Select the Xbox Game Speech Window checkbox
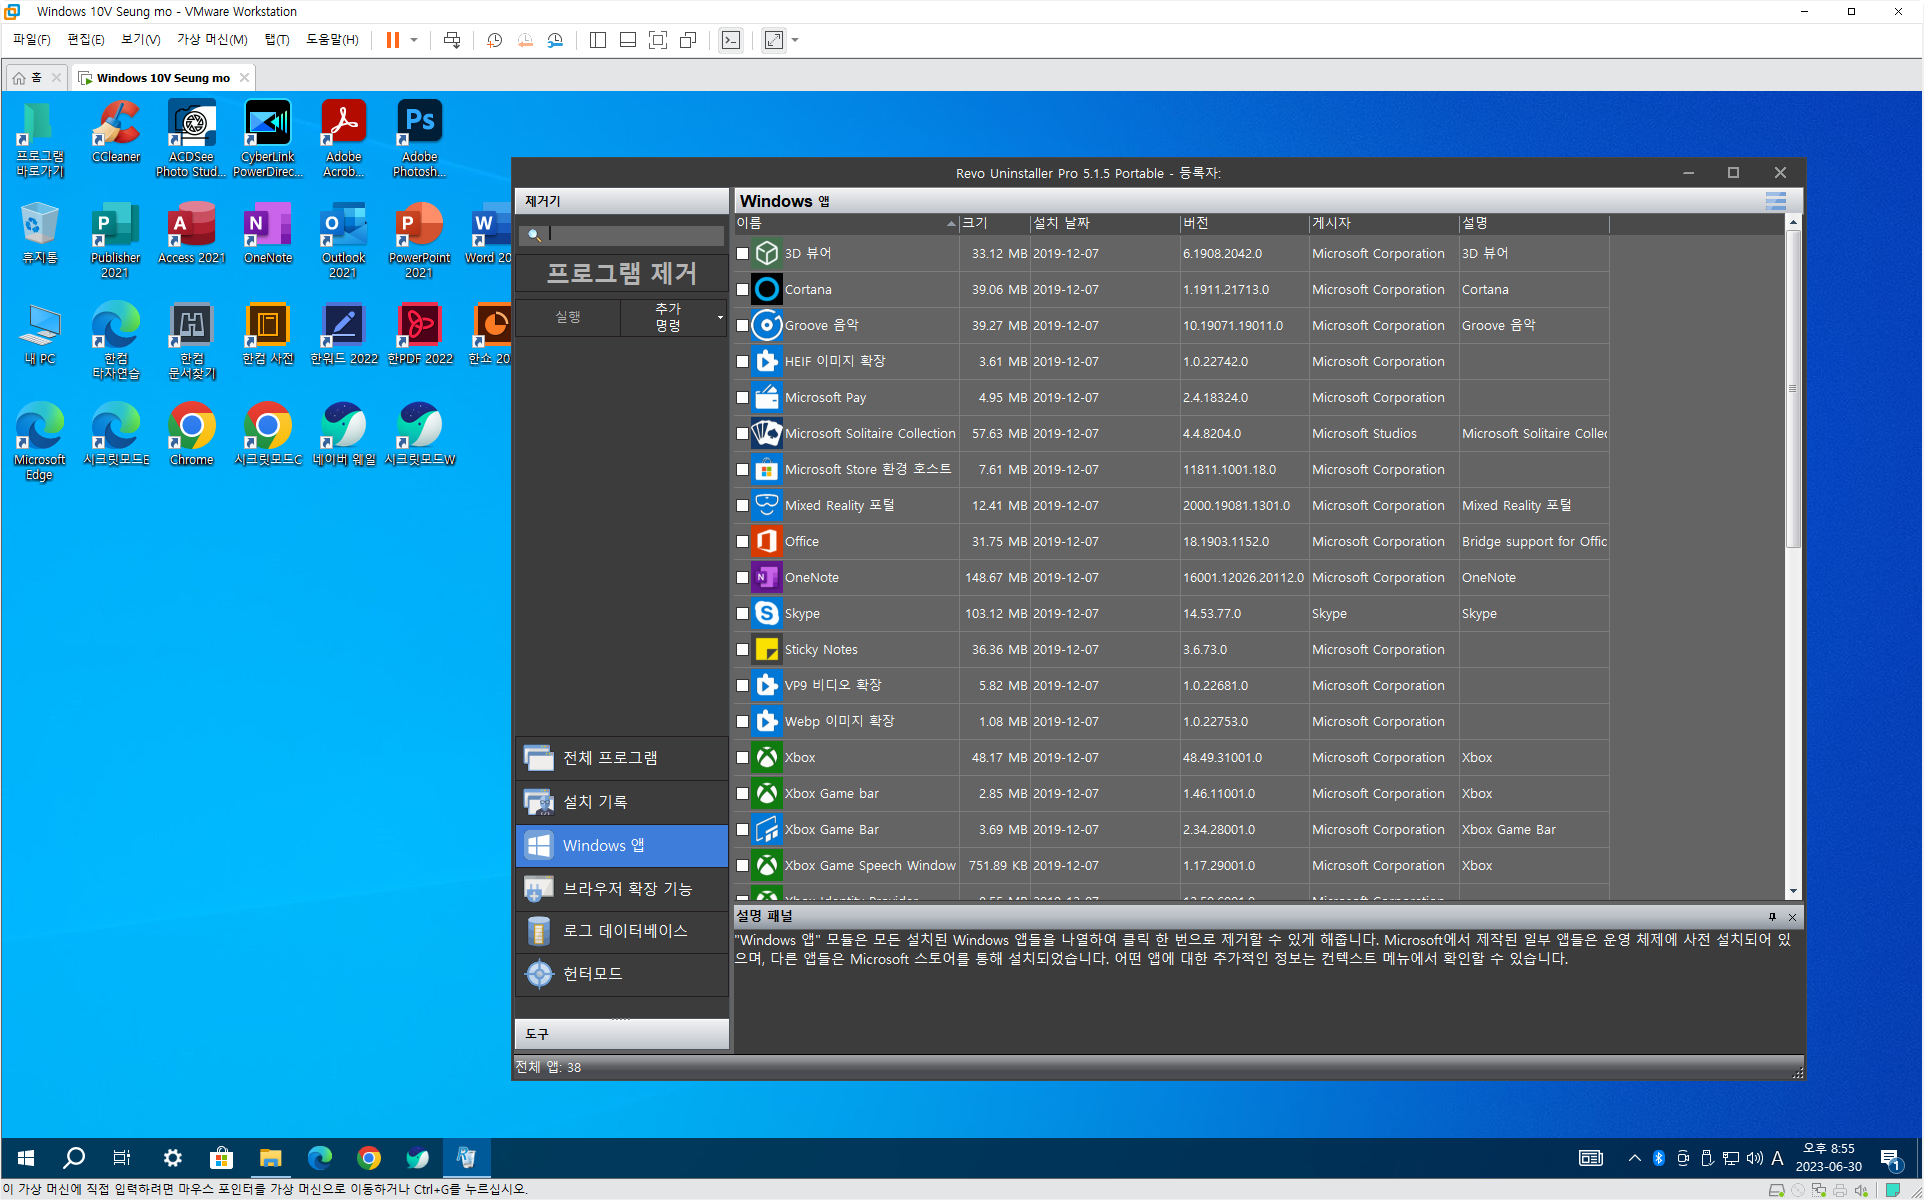The width and height of the screenshot is (1924, 1200). 743,866
